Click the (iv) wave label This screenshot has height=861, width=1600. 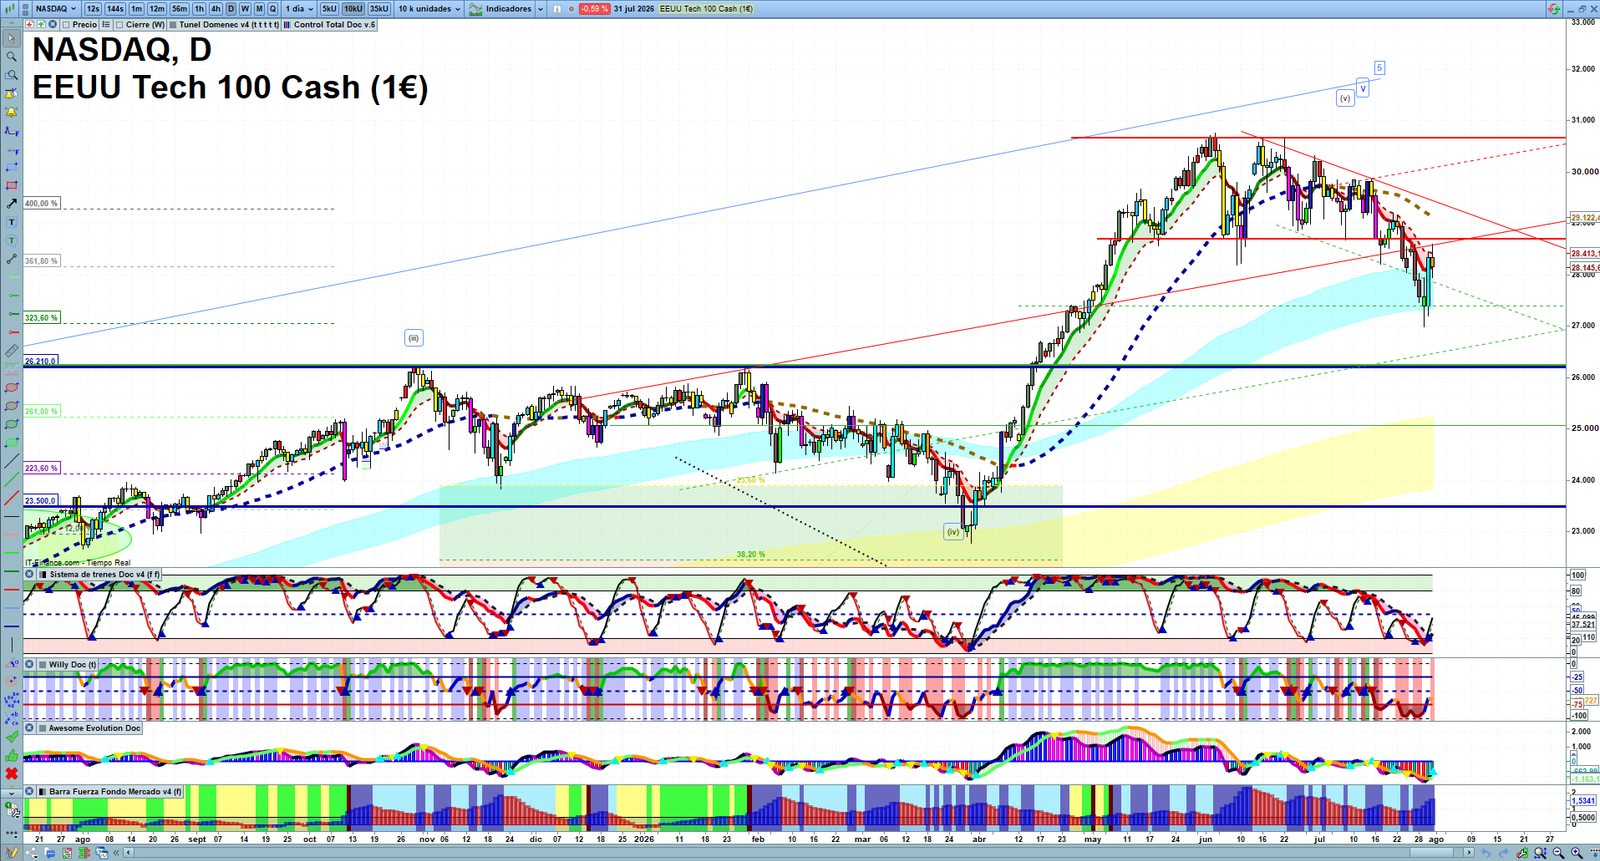point(953,532)
